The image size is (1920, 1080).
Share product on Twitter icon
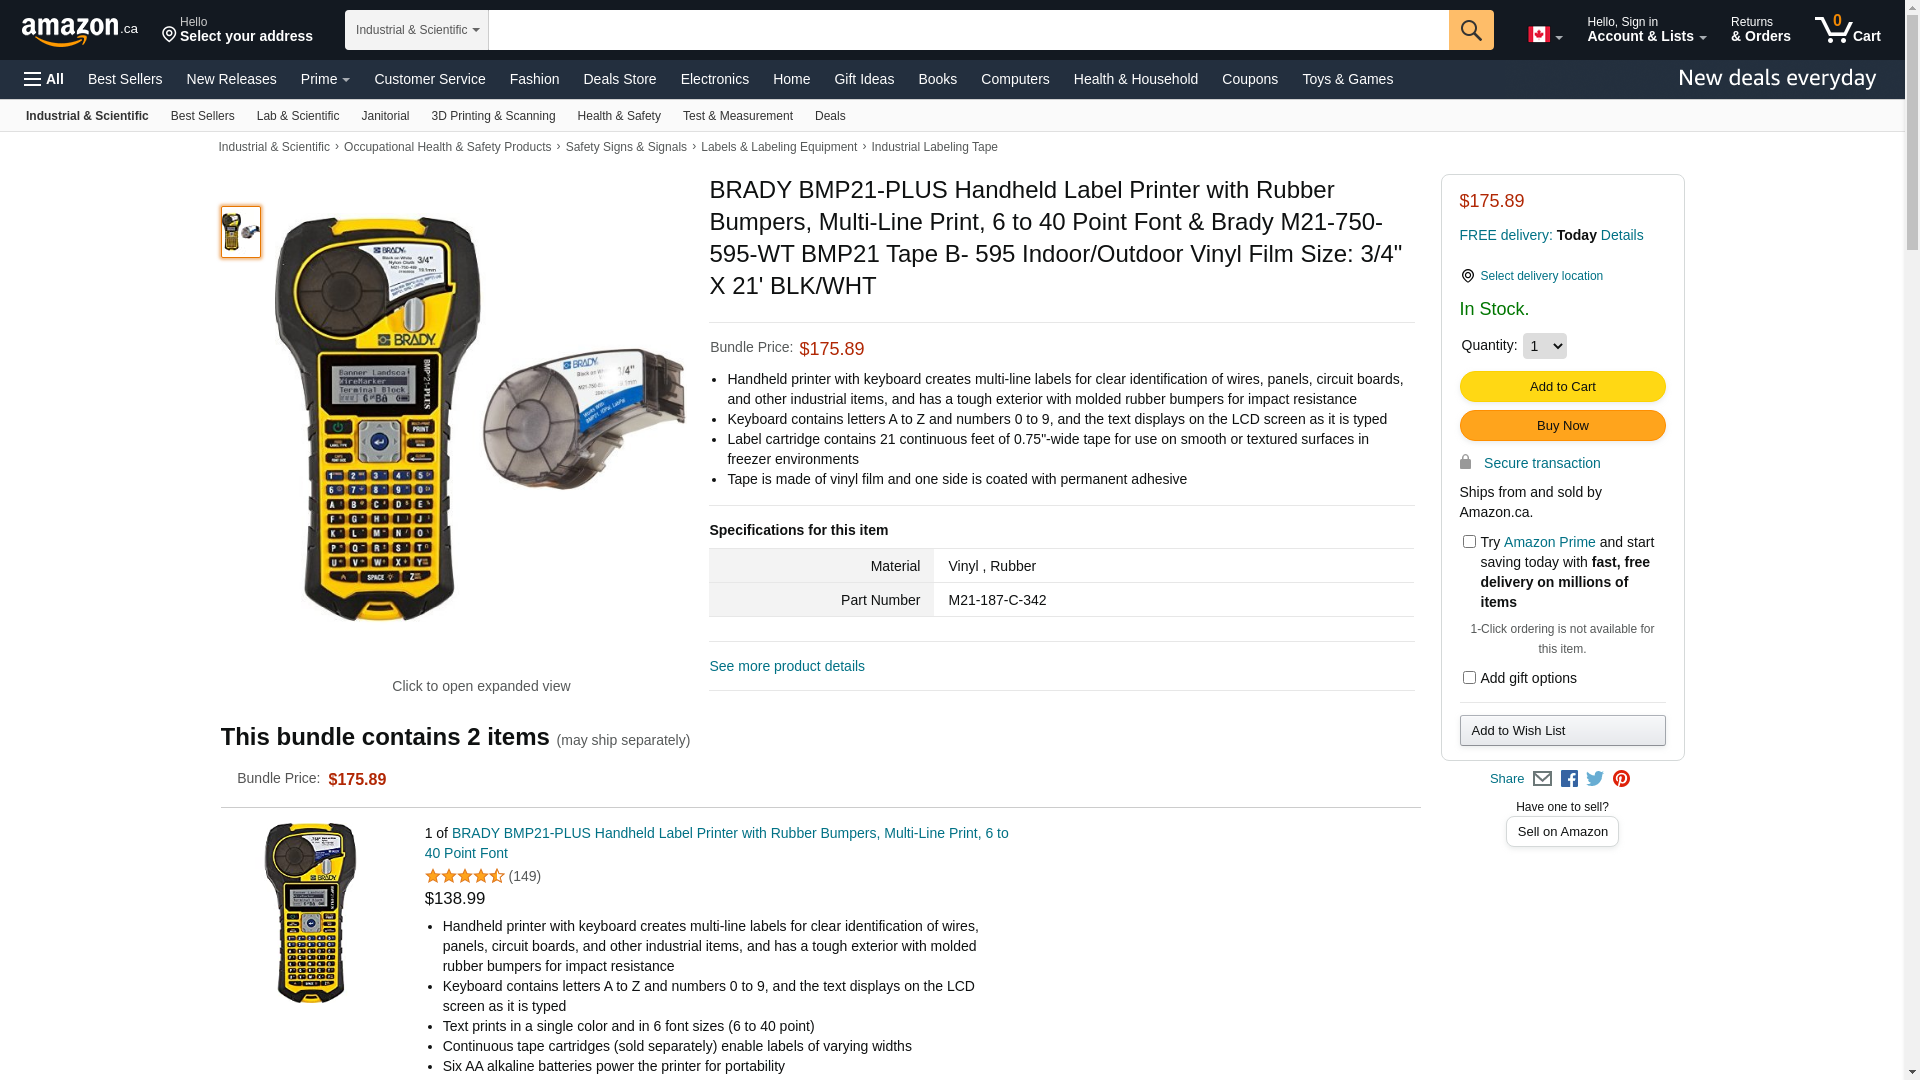point(1595,779)
